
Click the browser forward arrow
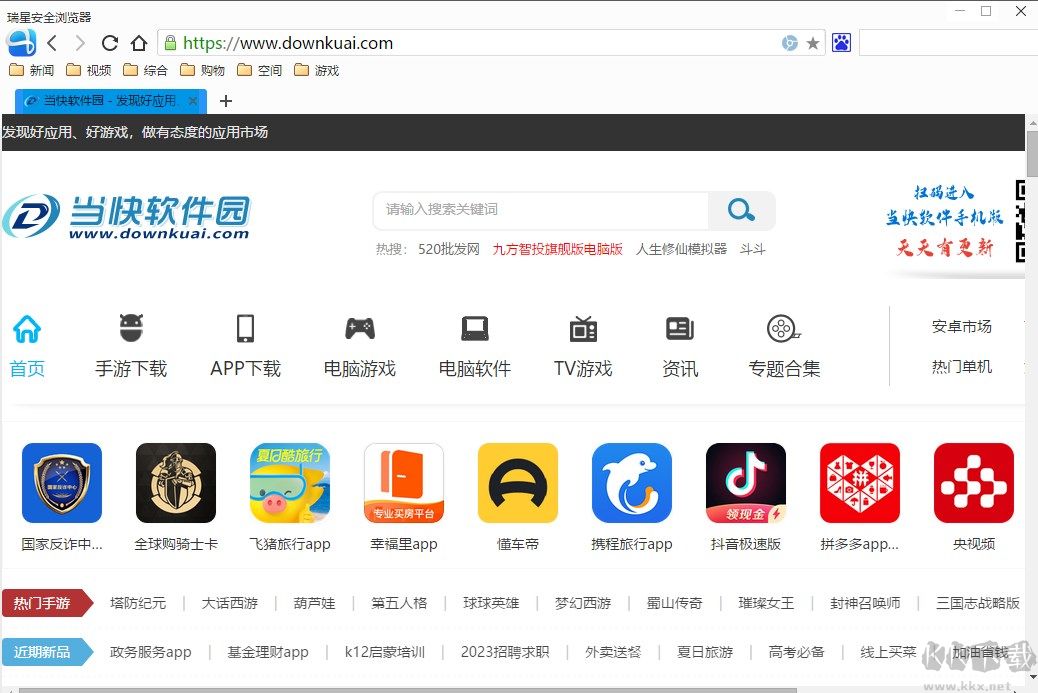point(80,44)
